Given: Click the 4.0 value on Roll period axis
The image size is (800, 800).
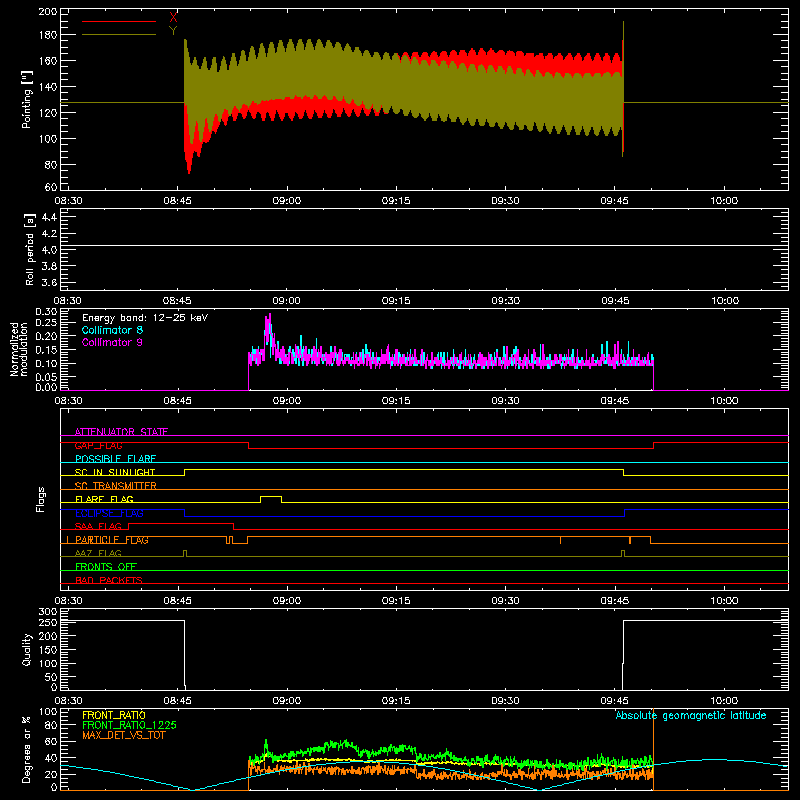Looking at the screenshot, I should [x=49, y=250].
